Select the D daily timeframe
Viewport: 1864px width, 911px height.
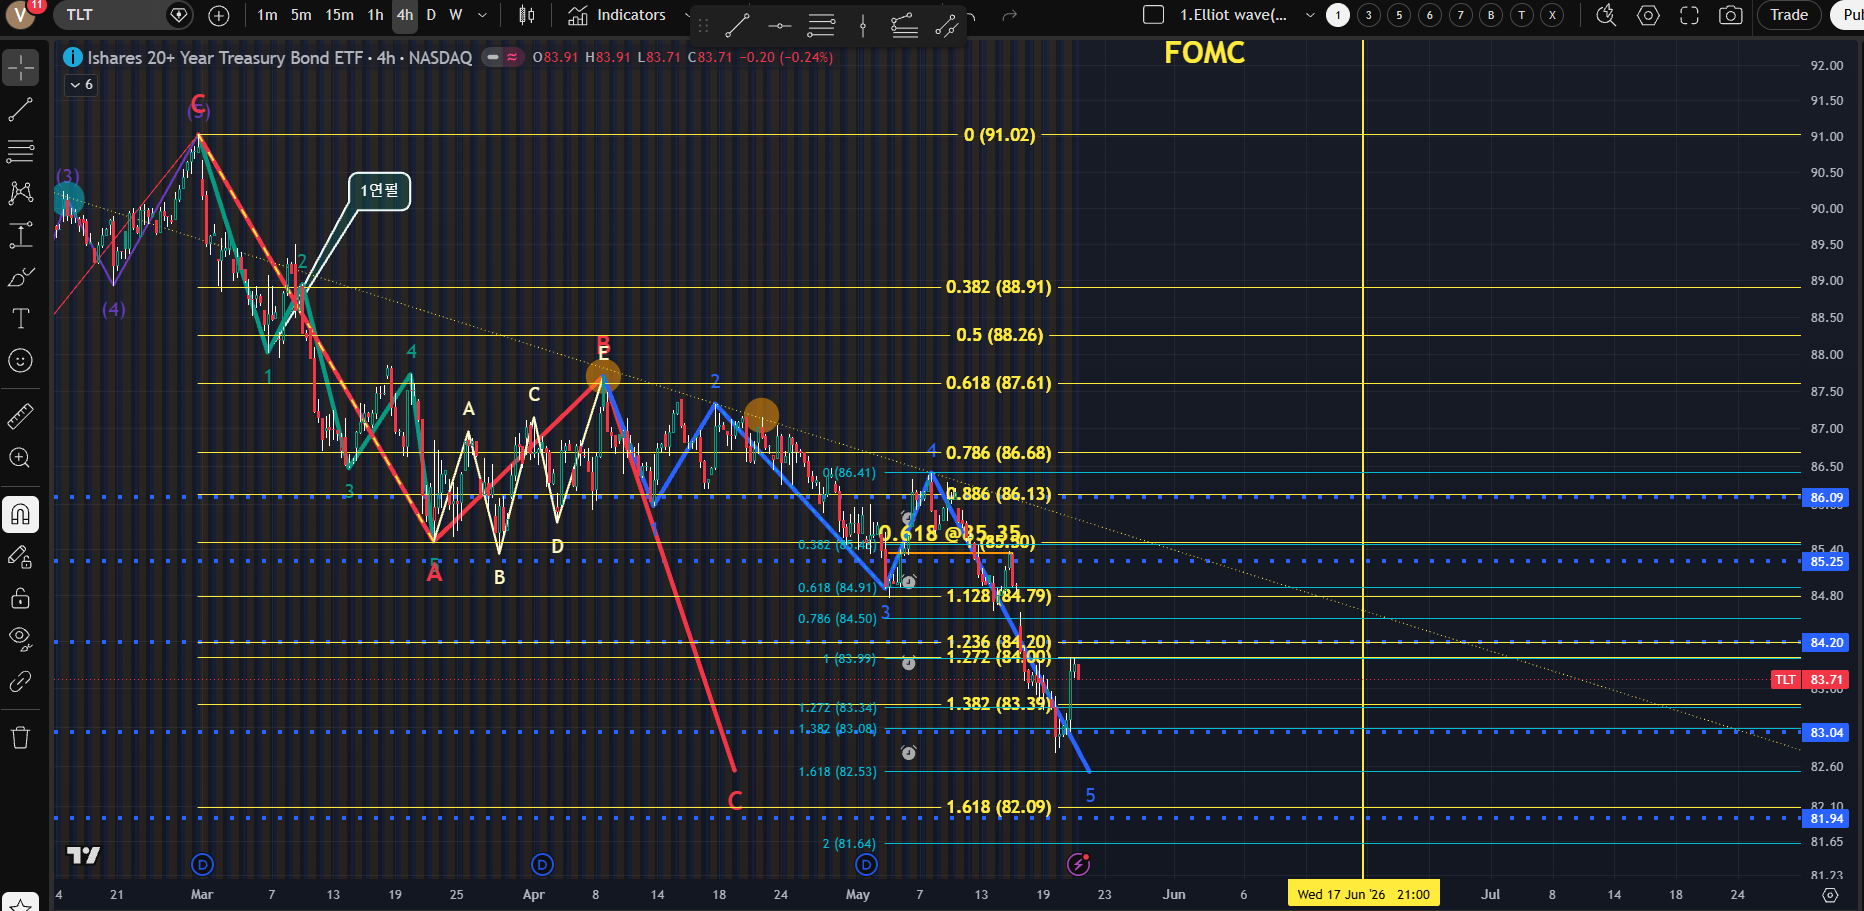point(431,15)
